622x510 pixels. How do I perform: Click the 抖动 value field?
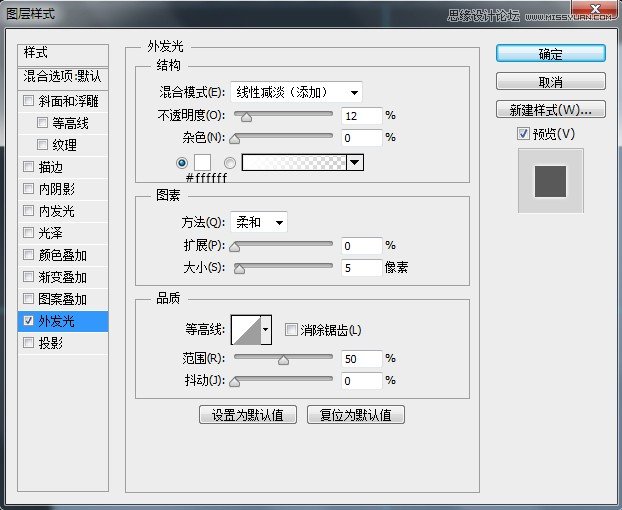click(x=362, y=381)
